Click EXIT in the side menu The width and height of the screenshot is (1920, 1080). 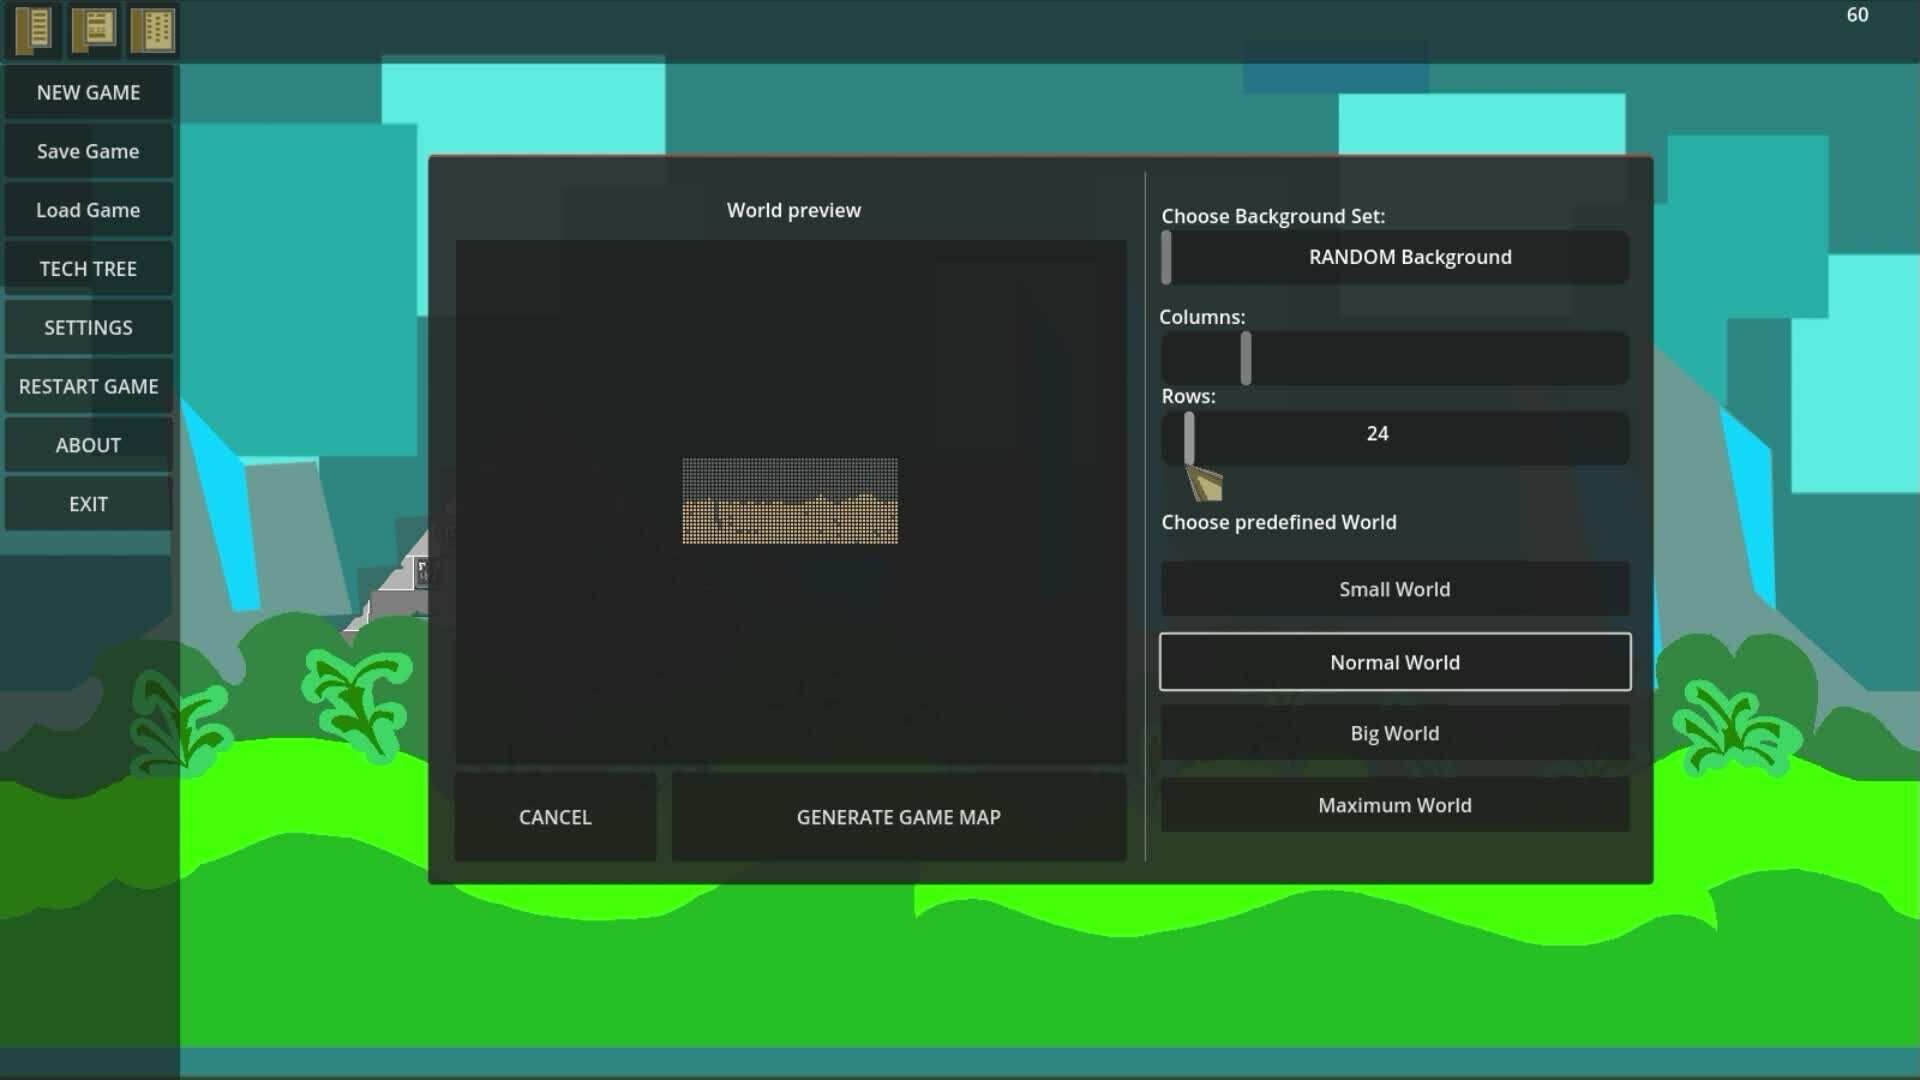coord(88,504)
